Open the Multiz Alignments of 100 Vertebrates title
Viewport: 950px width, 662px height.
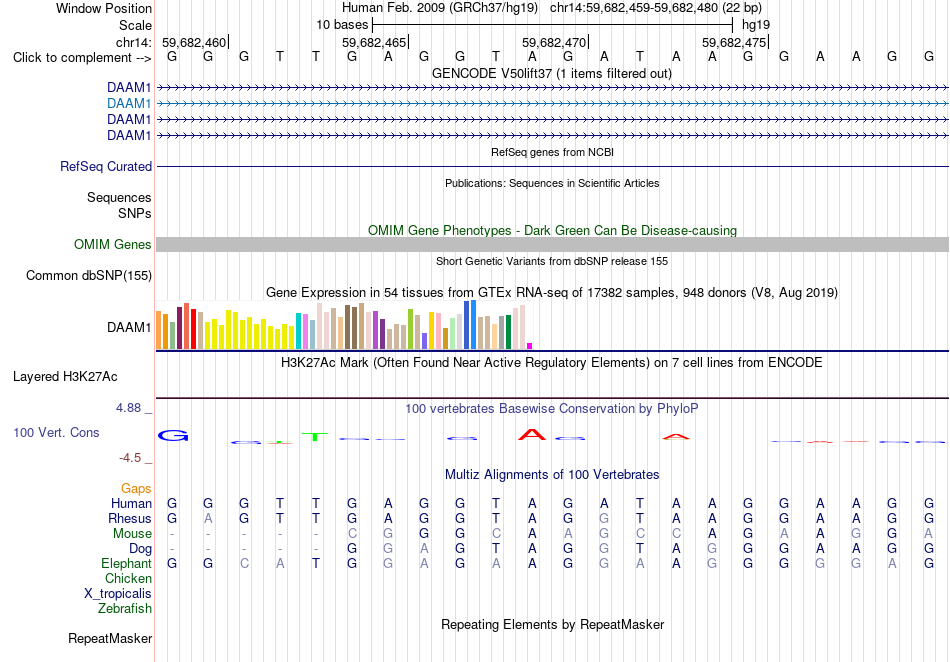tap(552, 474)
